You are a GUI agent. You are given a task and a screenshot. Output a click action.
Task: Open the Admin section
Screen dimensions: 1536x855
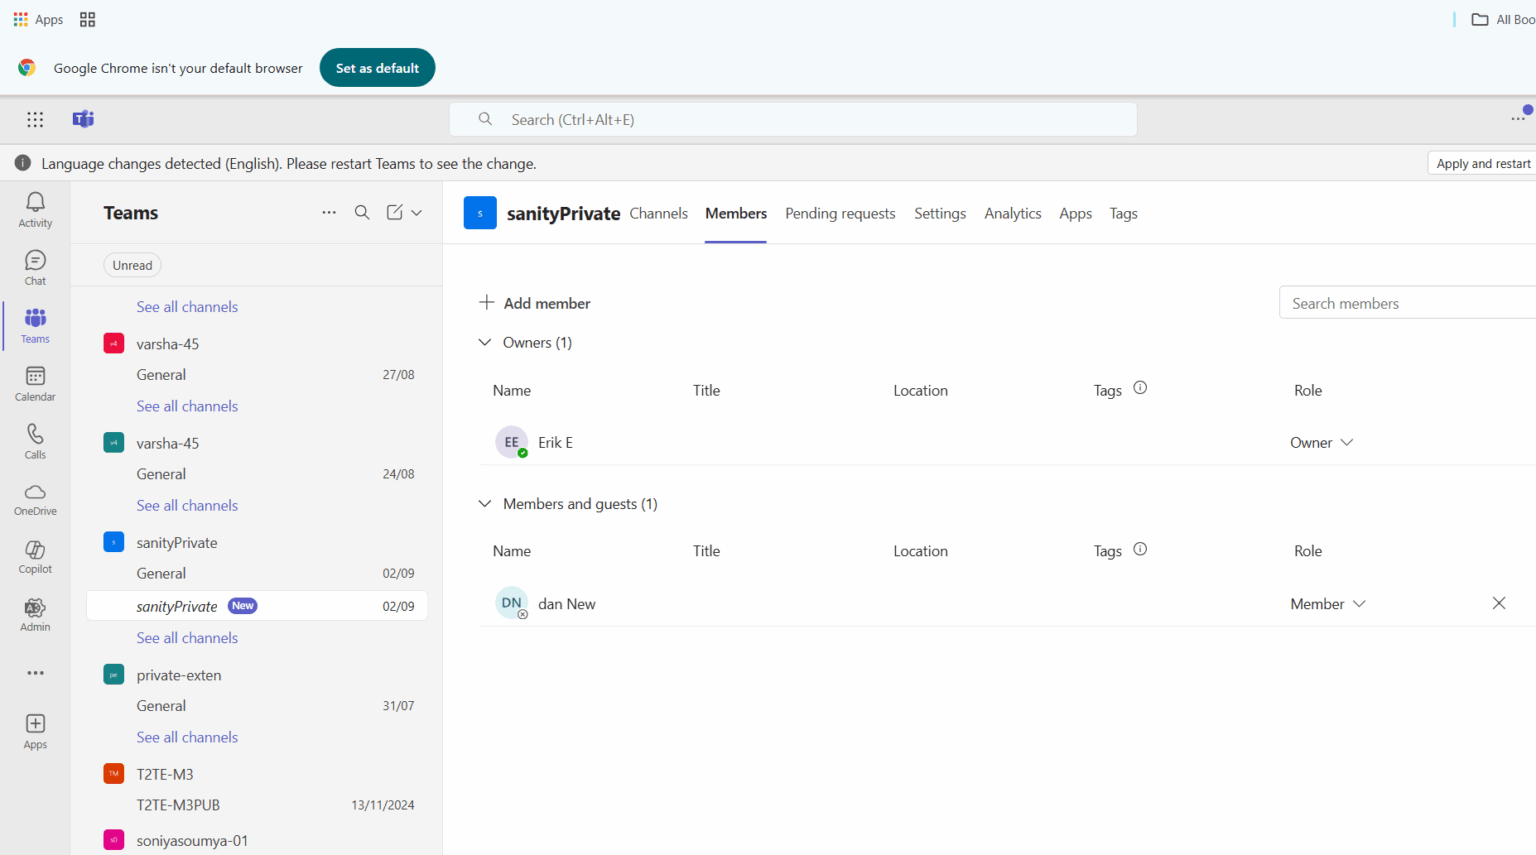coord(35,613)
